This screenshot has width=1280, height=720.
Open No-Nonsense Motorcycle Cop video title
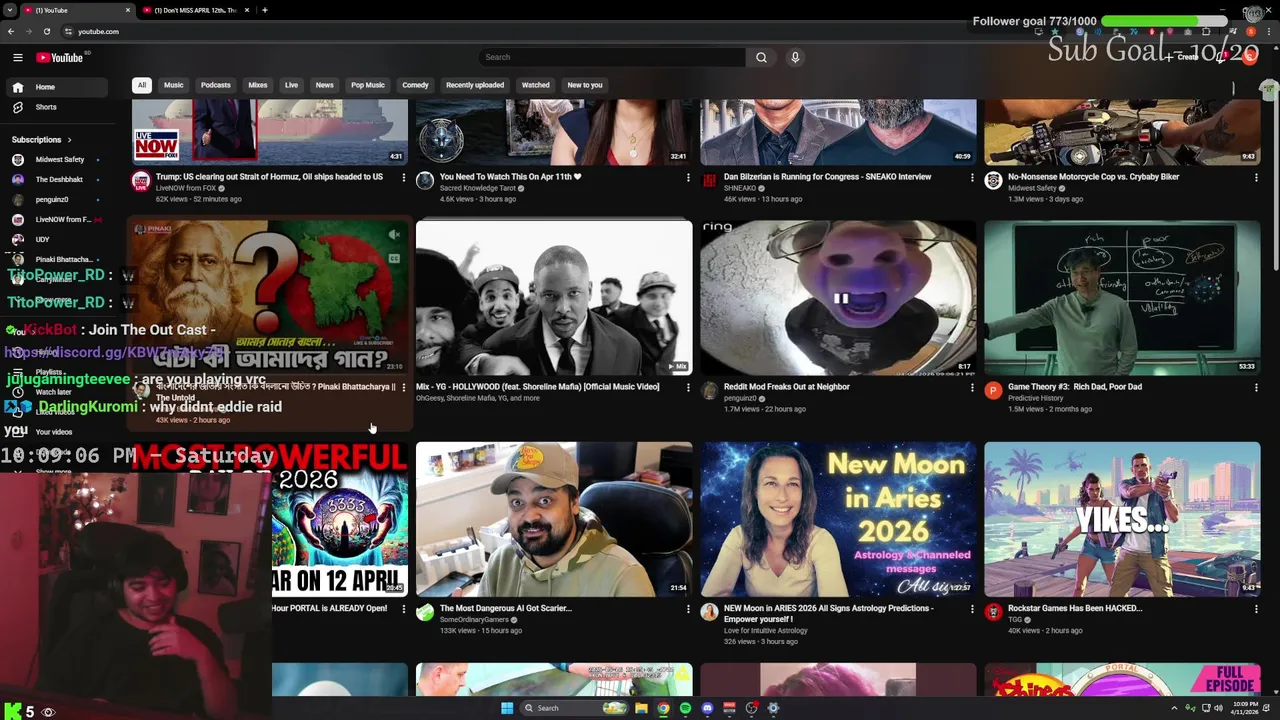[1093, 177]
